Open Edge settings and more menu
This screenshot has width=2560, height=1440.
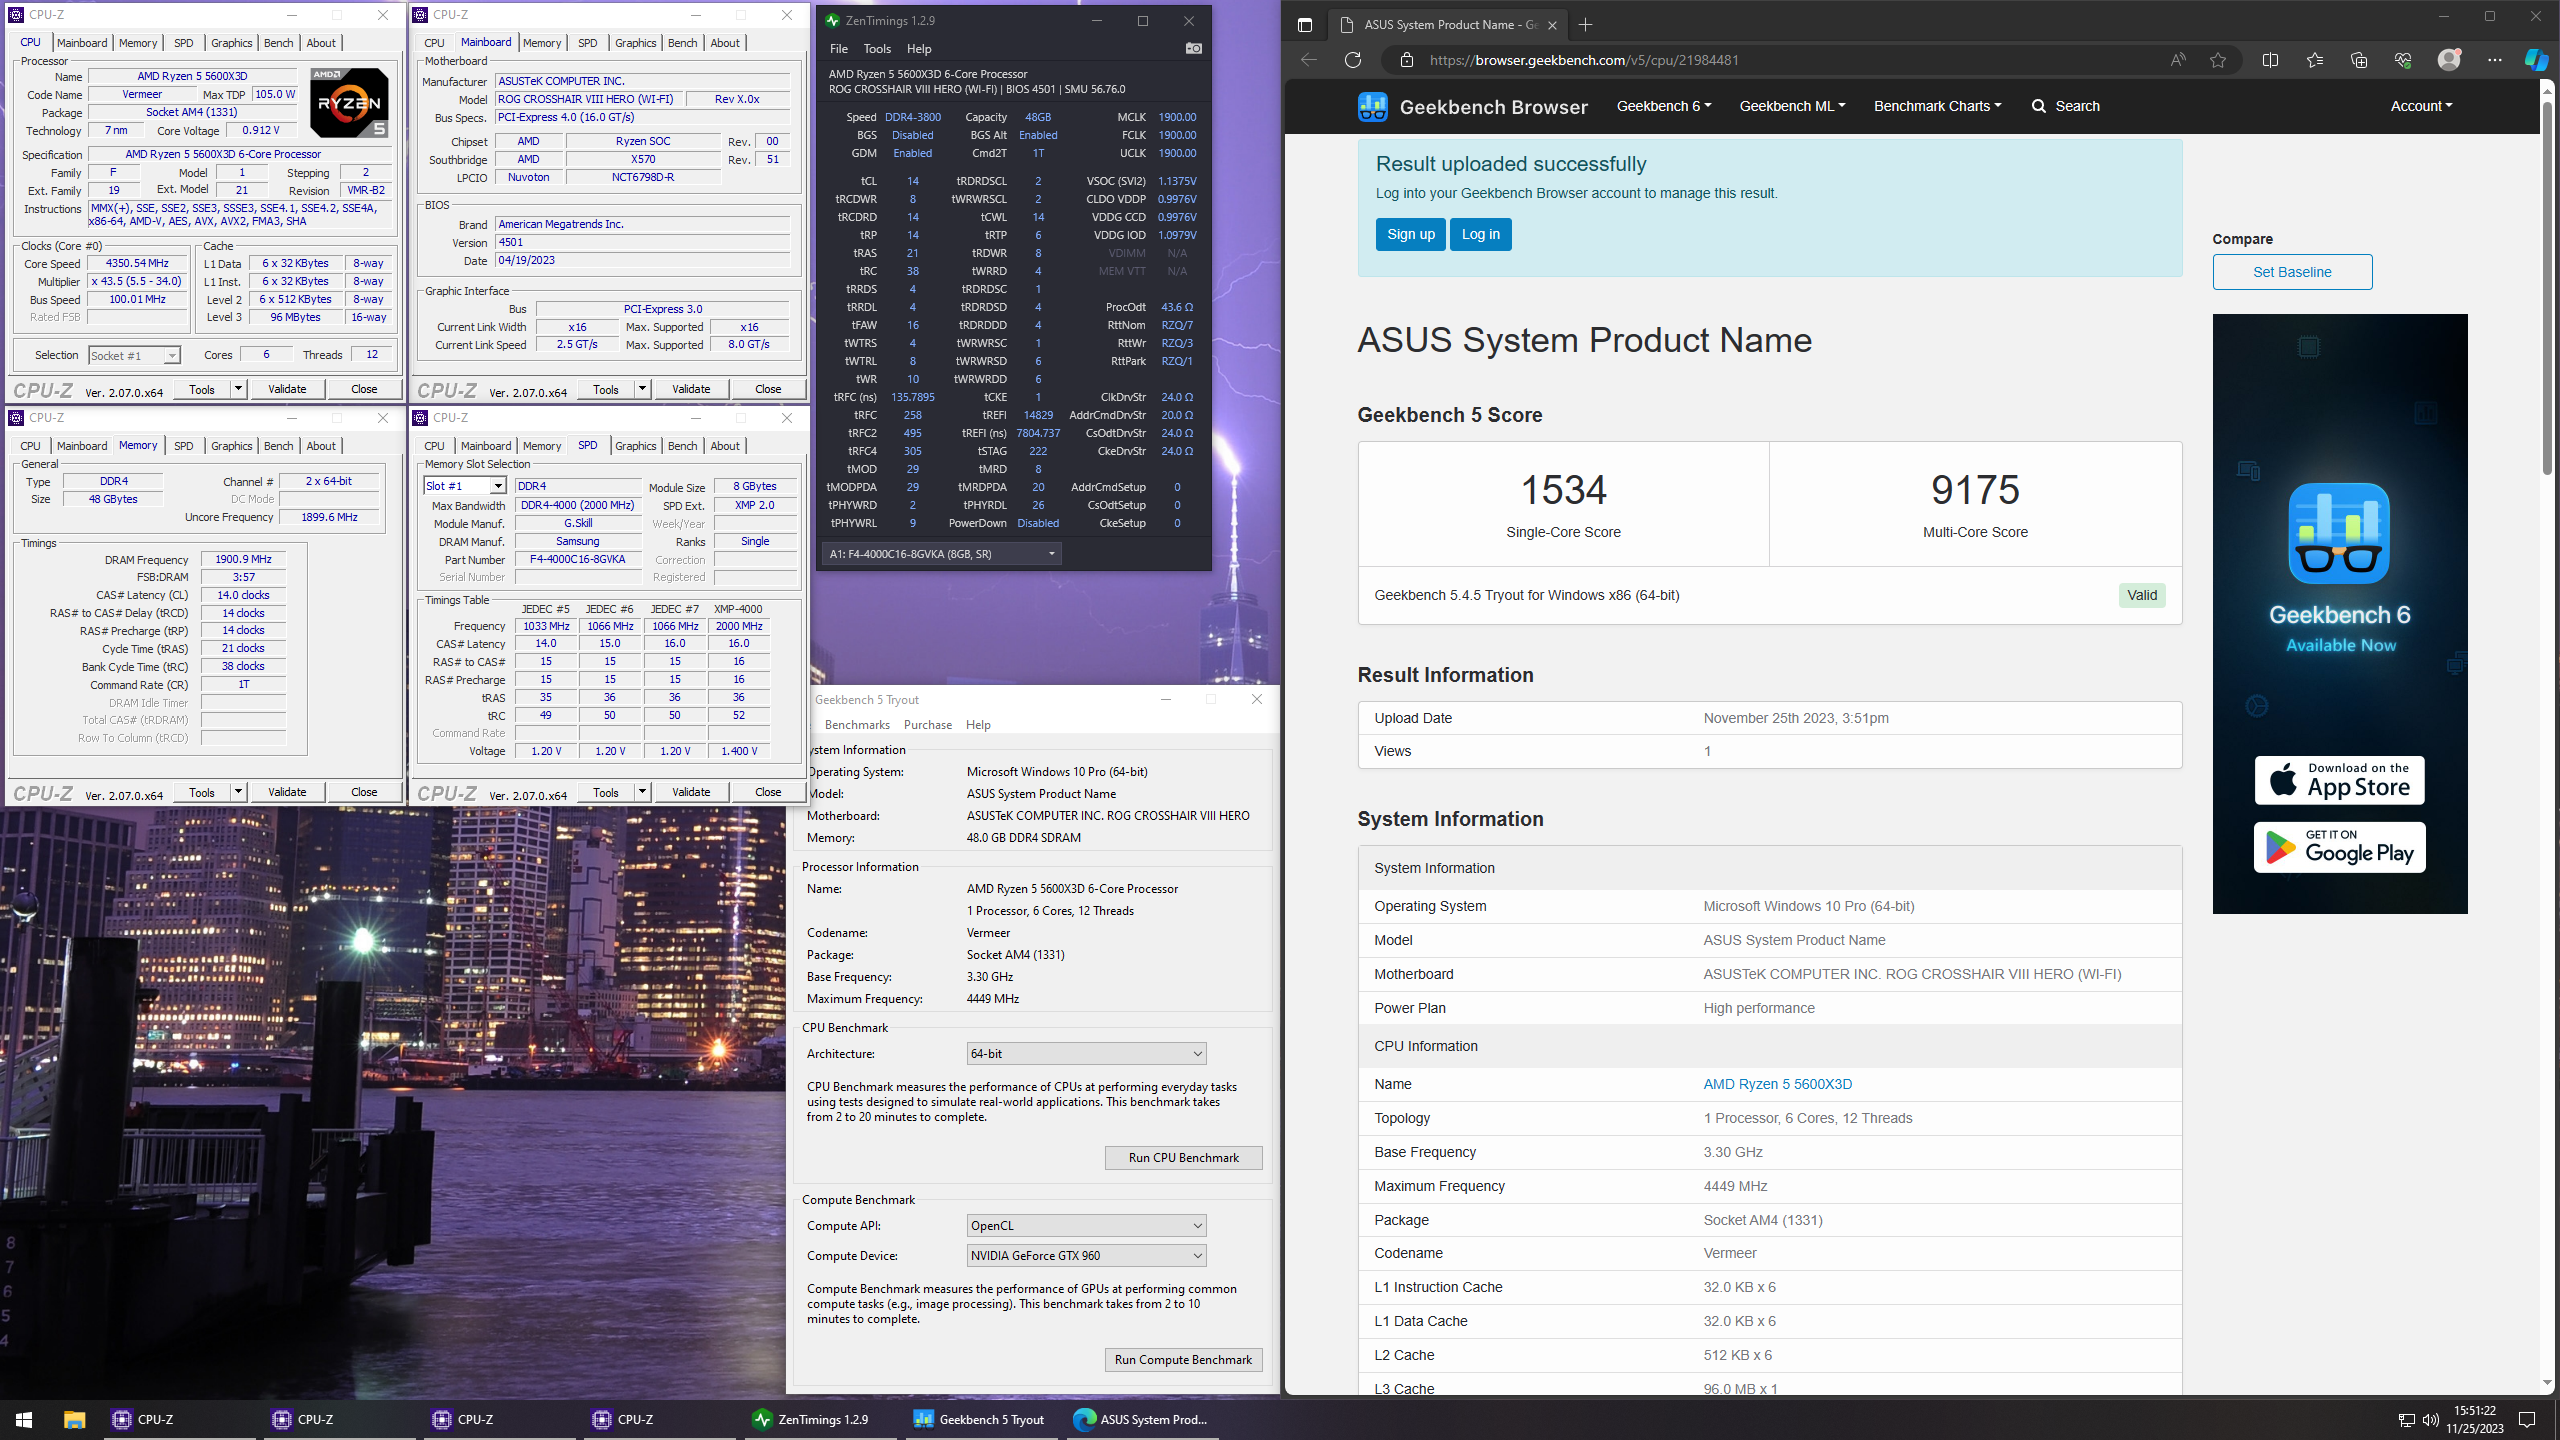pyautogui.click(x=2494, y=60)
